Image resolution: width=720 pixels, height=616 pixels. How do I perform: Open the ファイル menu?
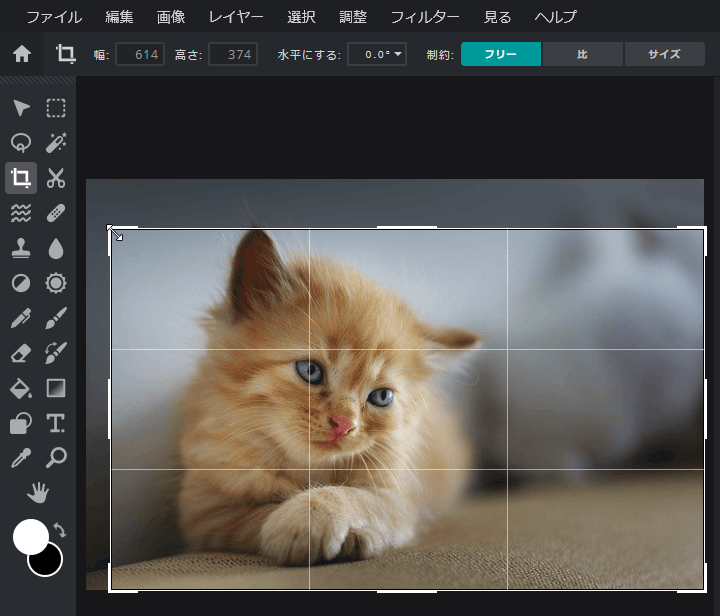(54, 17)
